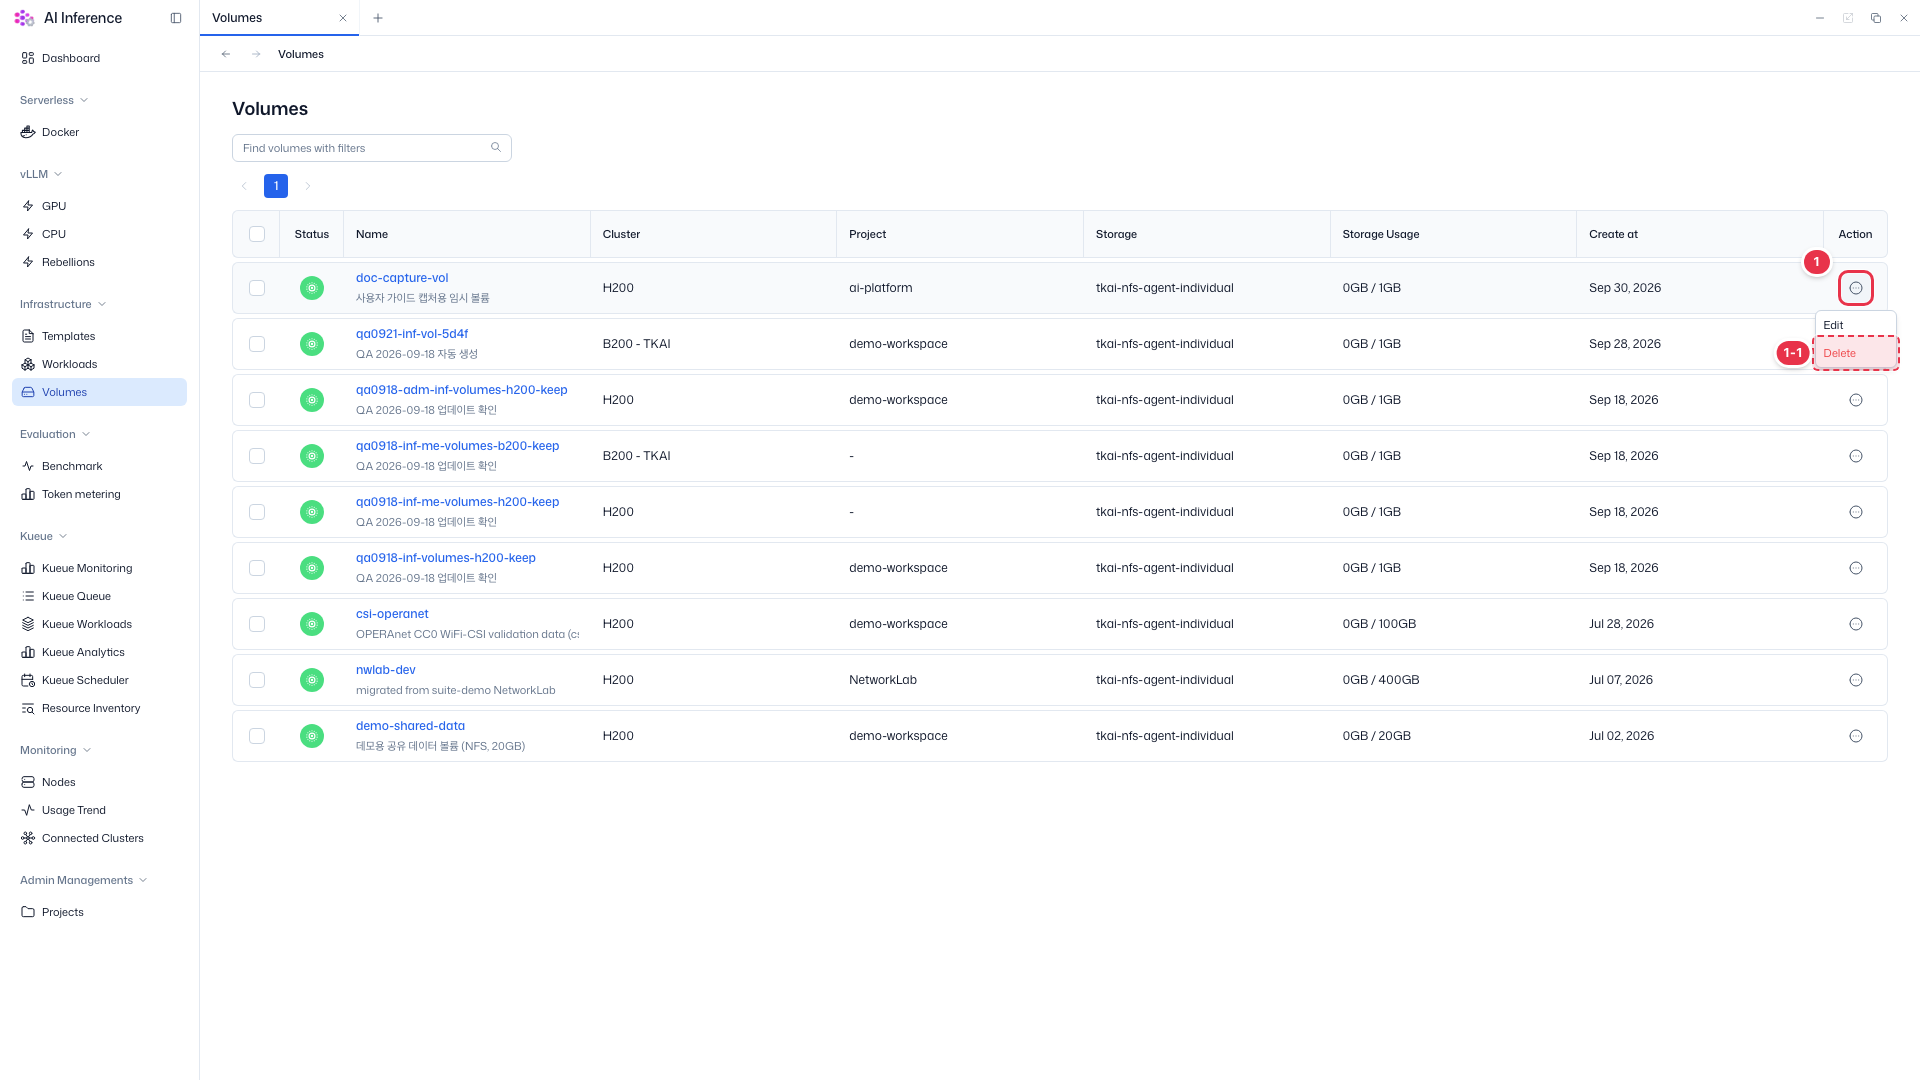Click the search magnifier in volumes filter
Image resolution: width=1920 pixels, height=1080 pixels.
[496, 148]
